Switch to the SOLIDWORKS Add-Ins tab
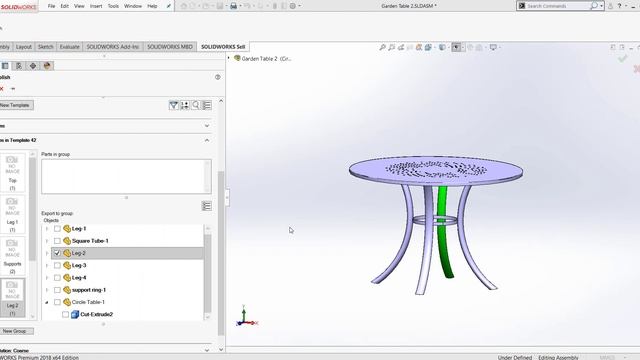 tap(113, 47)
